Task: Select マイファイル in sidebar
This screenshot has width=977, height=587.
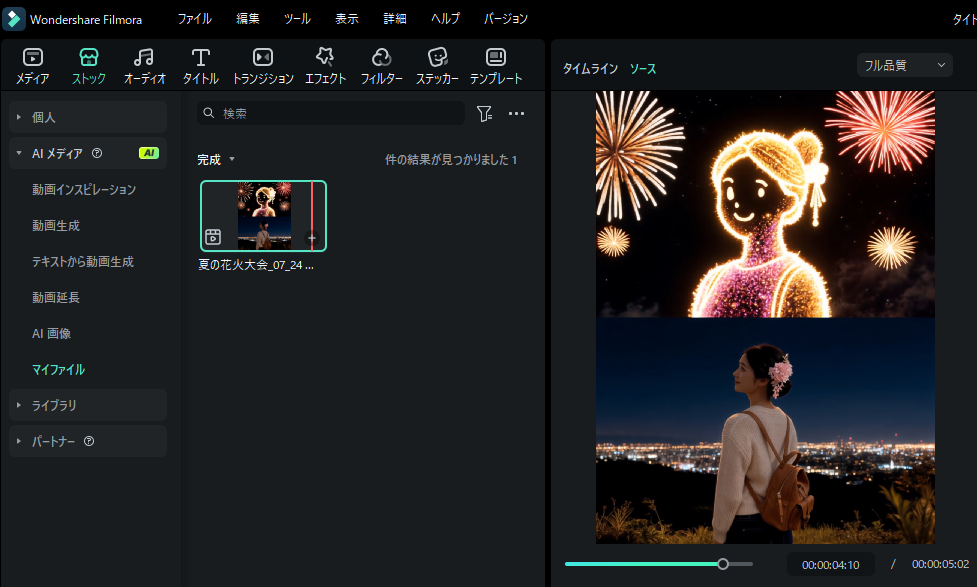Action: (x=59, y=370)
